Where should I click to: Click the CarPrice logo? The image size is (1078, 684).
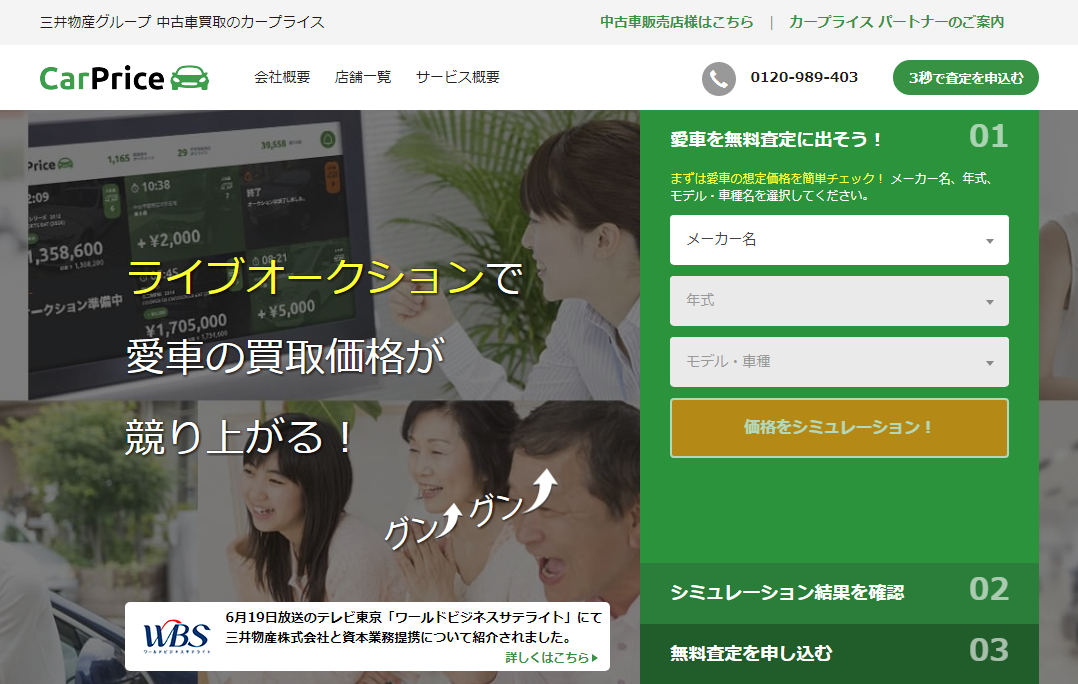click(101, 78)
